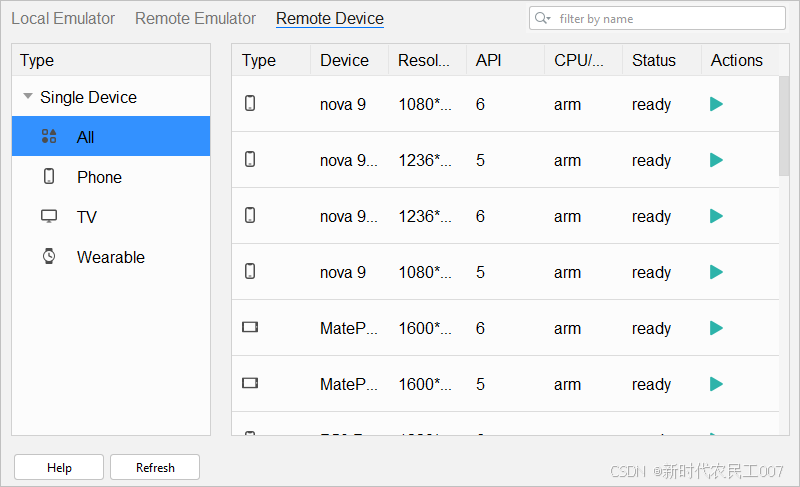Click 1600*... resolution in MateP... API 6 row
Screen dimensions: 800x487
[424, 328]
